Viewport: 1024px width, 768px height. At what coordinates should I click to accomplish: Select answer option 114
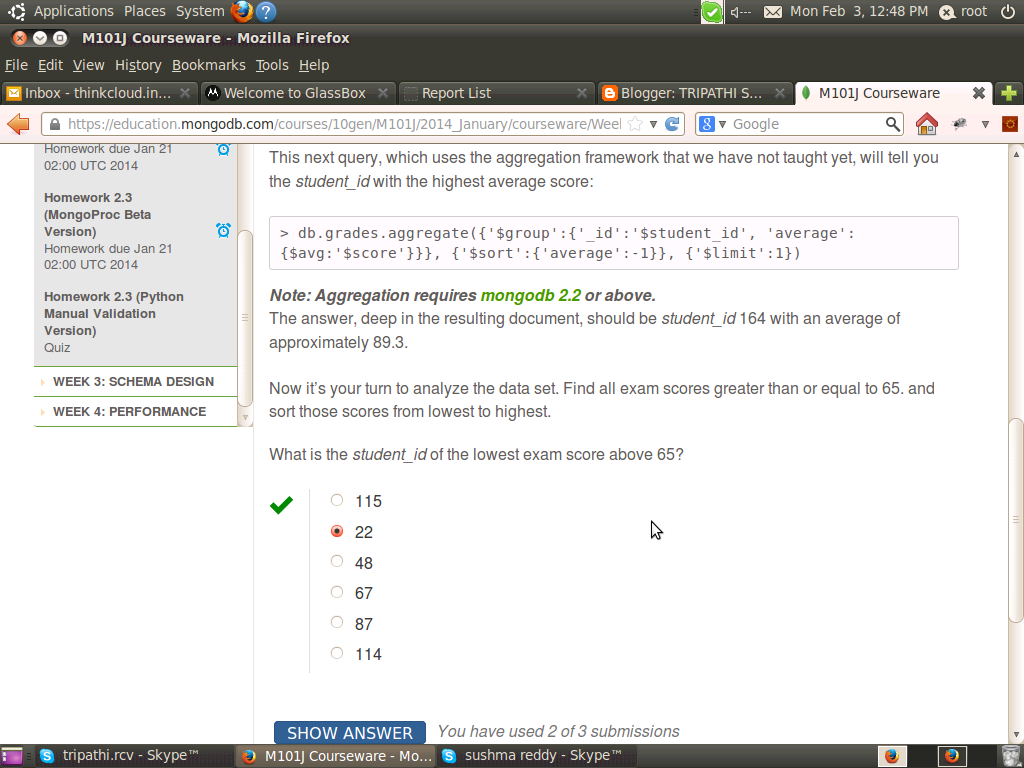(336, 652)
